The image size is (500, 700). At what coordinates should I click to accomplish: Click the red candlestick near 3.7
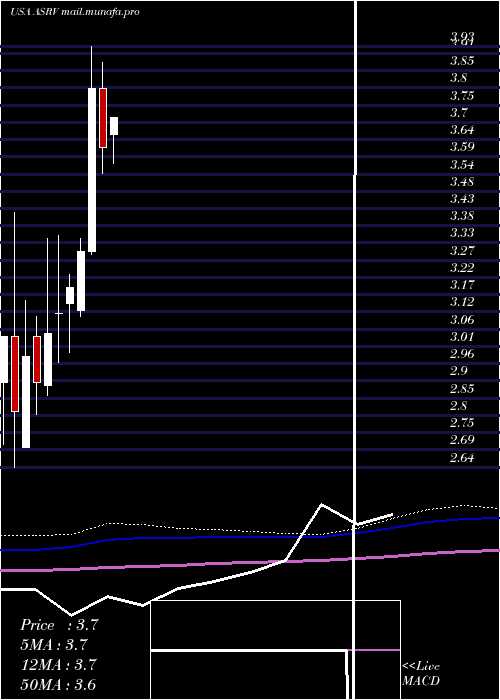(103, 118)
